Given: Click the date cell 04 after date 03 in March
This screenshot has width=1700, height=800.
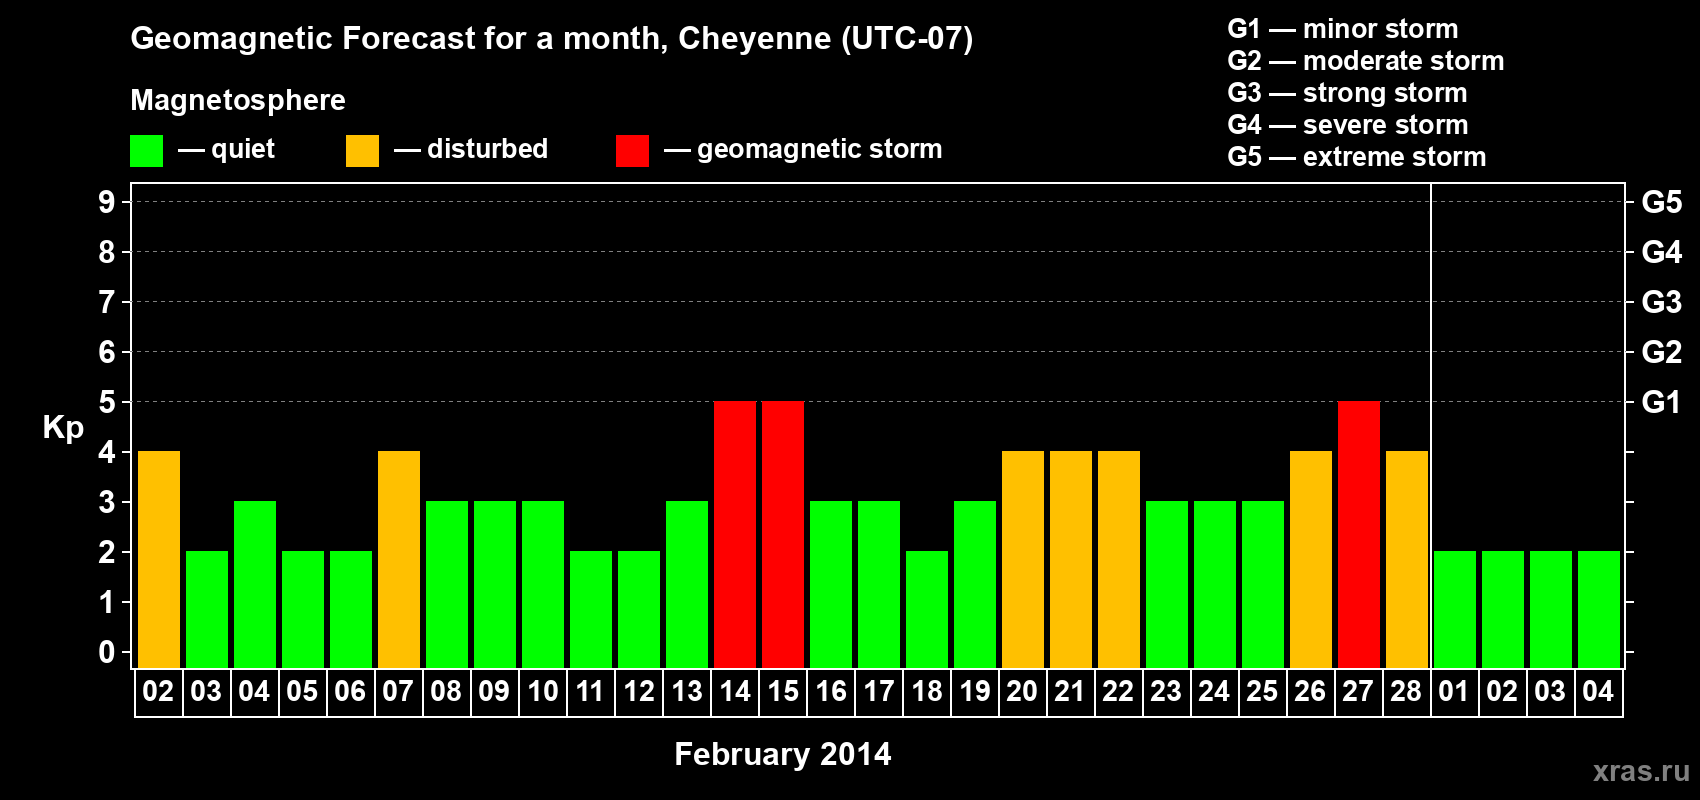Looking at the screenshot, I should click(1598, 692).
